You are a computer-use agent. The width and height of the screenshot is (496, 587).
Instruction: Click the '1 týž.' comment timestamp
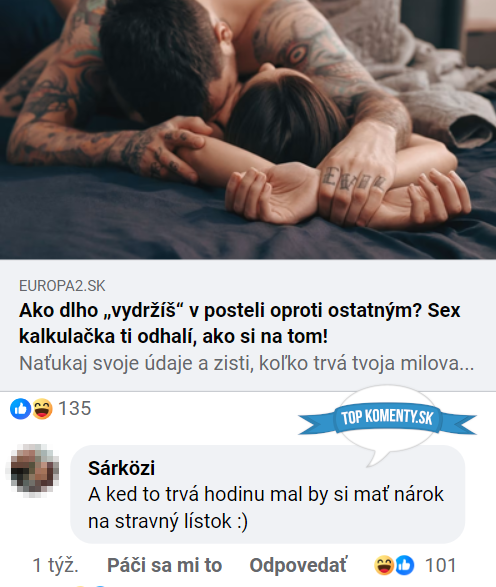pyautogui.click(x=55, y=565)
